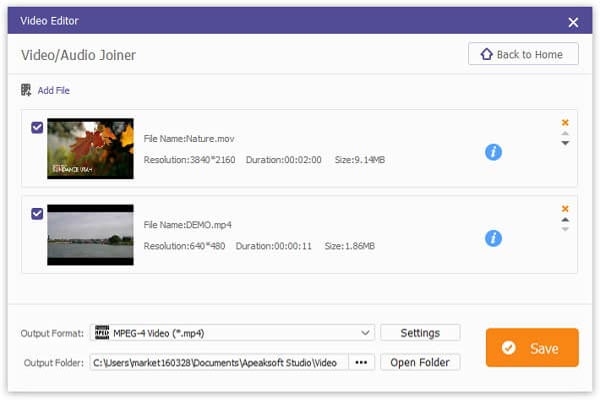Select the Nature.mov thumbnail

(x=90, y=149)
